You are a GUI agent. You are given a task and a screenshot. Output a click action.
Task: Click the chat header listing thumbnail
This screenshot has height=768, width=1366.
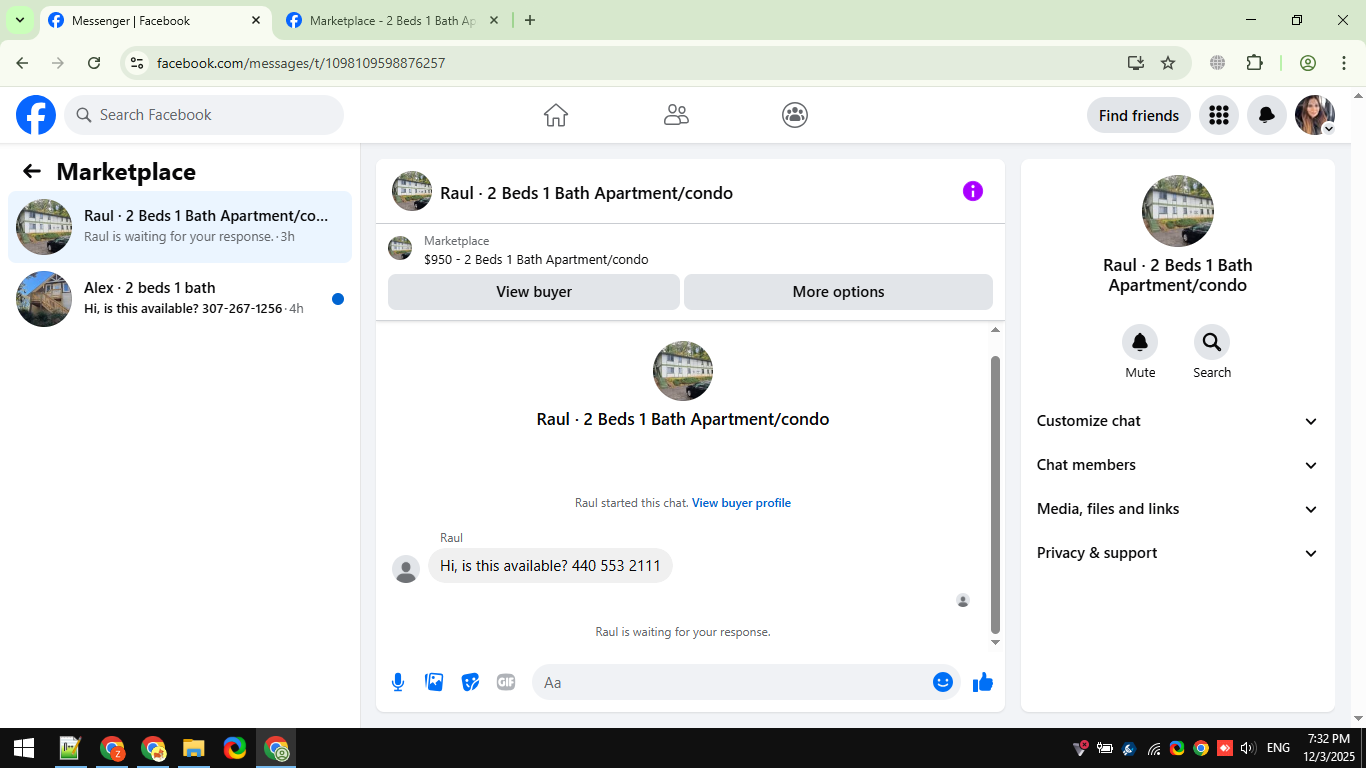click(x=412, y=191)
